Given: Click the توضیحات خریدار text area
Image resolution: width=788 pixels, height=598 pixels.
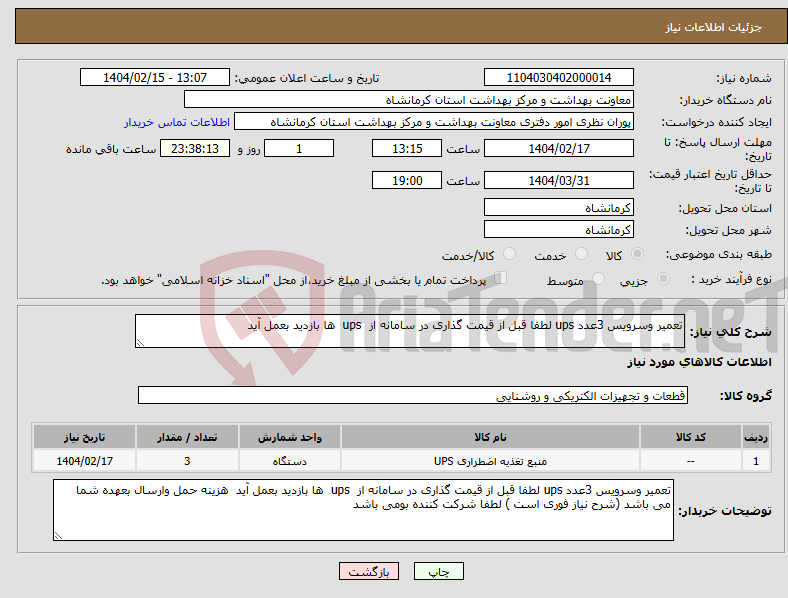Looking at the screenshot, I should 363,510.
